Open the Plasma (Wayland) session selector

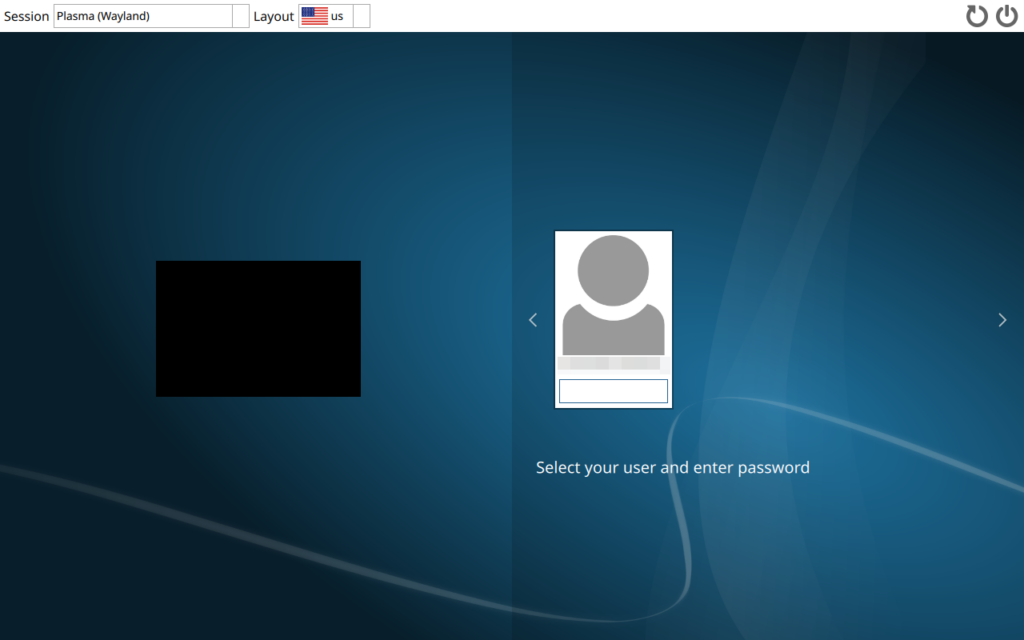[142, 16]
